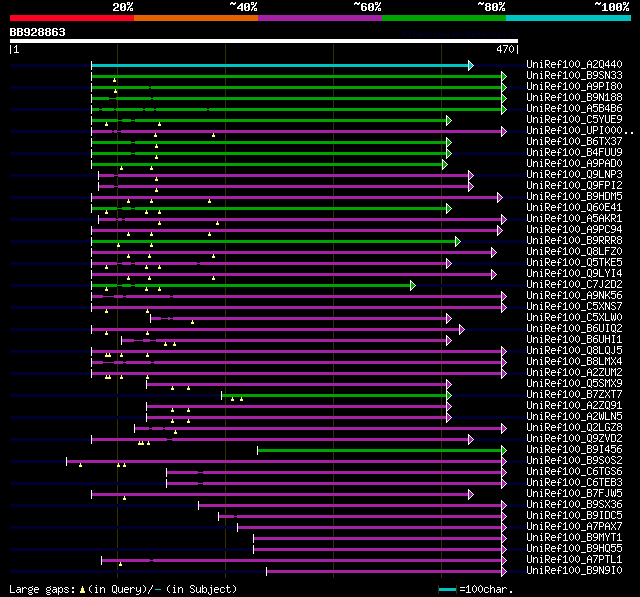Click the UniRef100_B9SX36 label

point(574,505)
